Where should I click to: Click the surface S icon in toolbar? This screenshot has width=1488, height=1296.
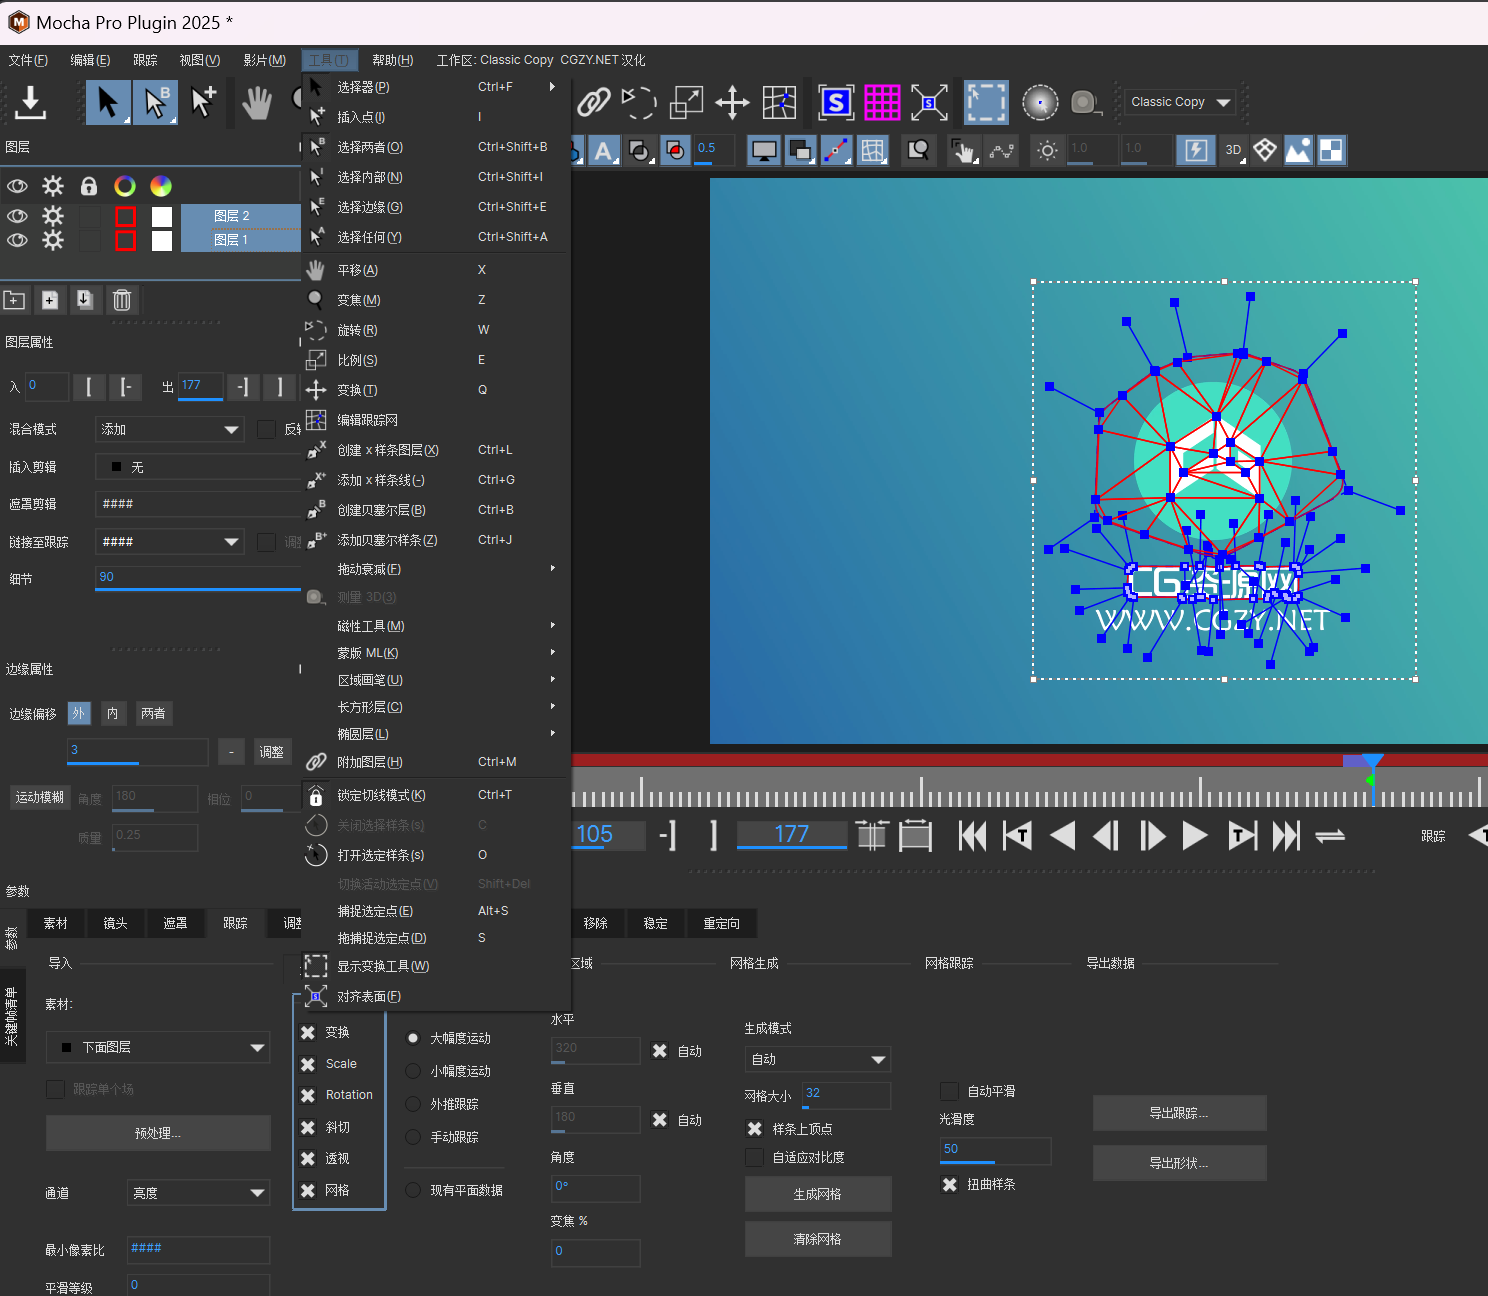(835, 102)
